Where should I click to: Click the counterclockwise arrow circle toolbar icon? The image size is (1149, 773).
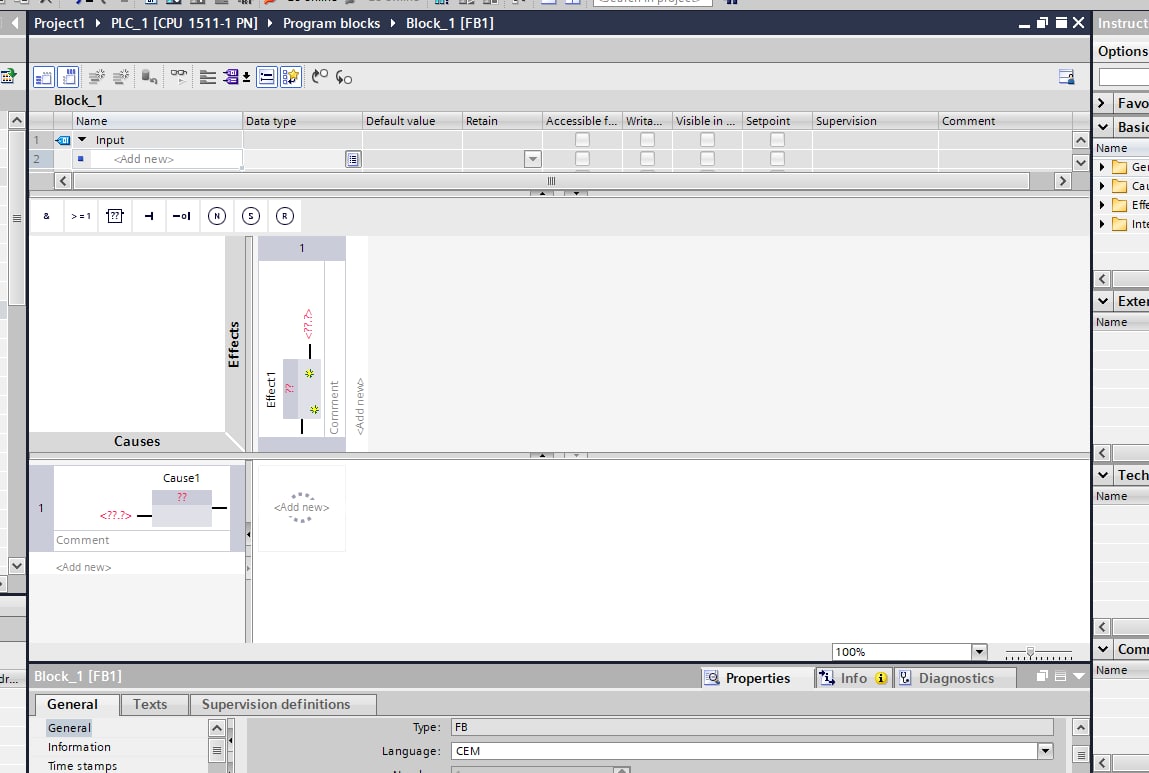click(344, 77)
